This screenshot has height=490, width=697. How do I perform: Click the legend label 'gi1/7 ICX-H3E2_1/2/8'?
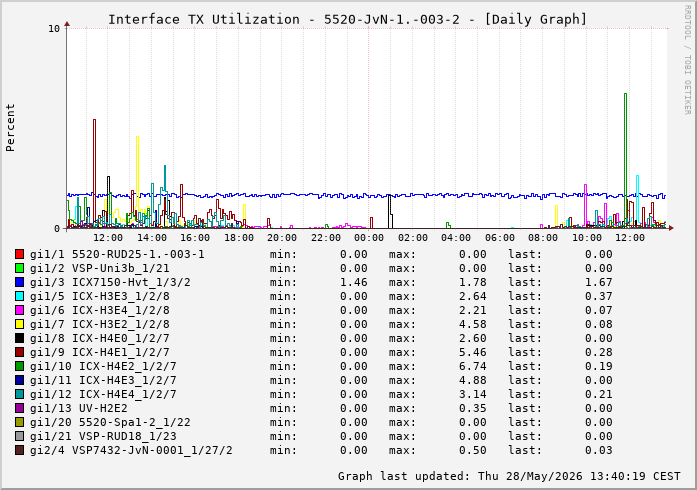click(x=100, y=324)
